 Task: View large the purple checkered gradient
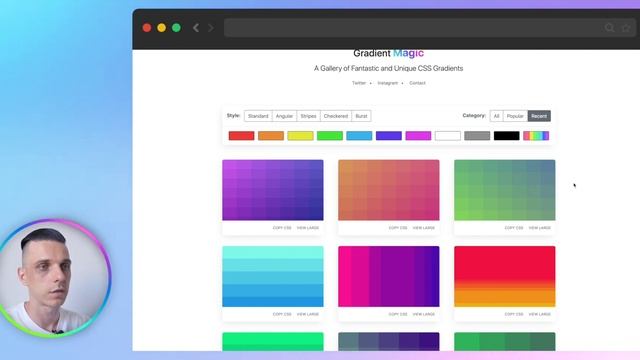pyautogui.click(x=308, y=228)
